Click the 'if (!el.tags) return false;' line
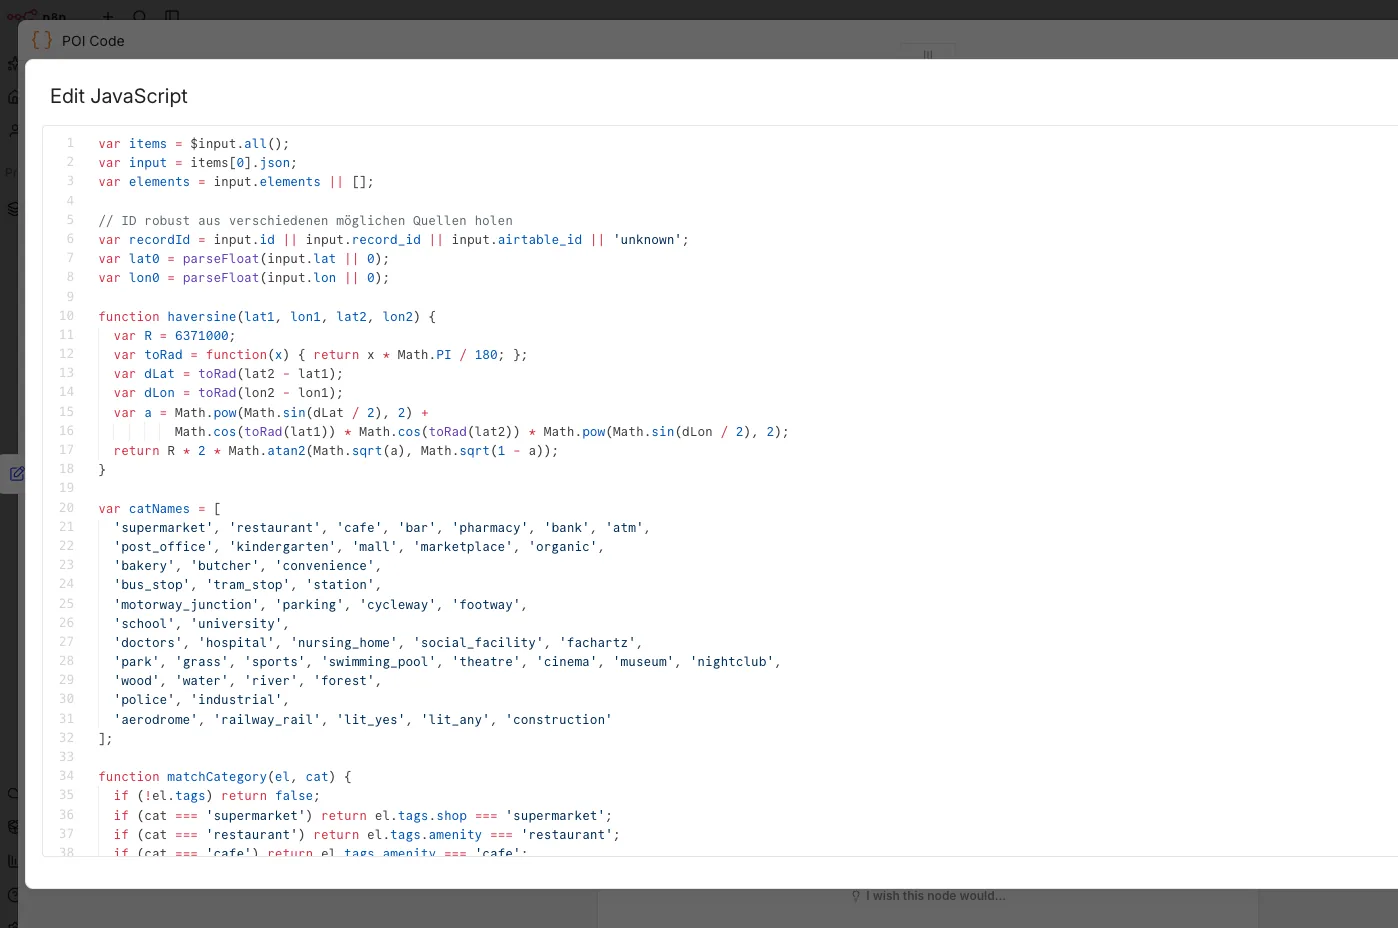Screen dimensions: 1398x928 (217, 796)
